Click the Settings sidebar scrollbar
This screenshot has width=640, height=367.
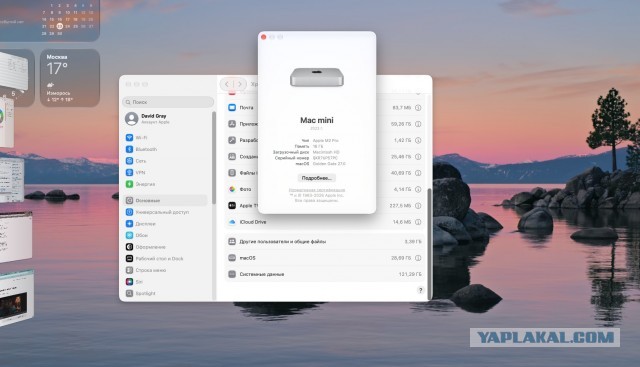(x=214, y=157)
